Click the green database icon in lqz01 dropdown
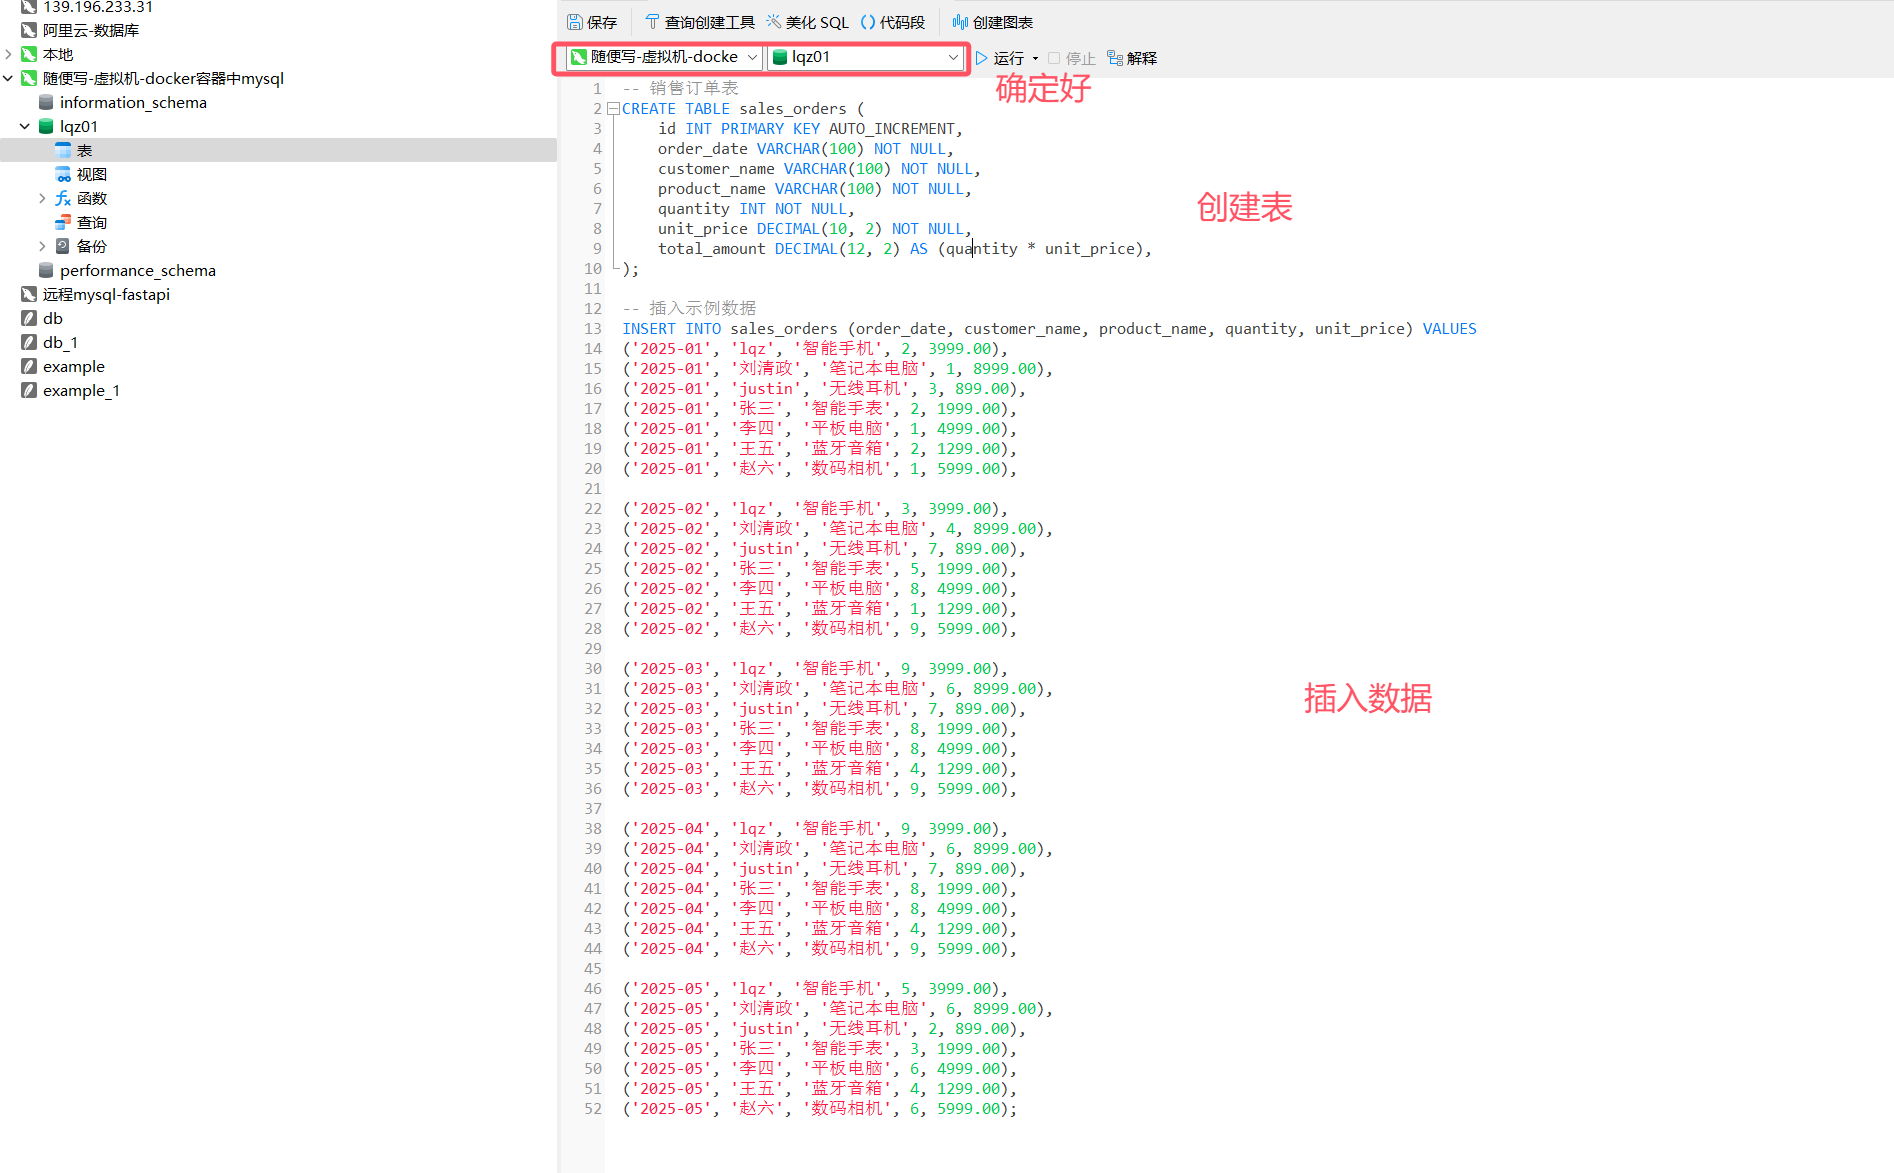 (780, 57)
